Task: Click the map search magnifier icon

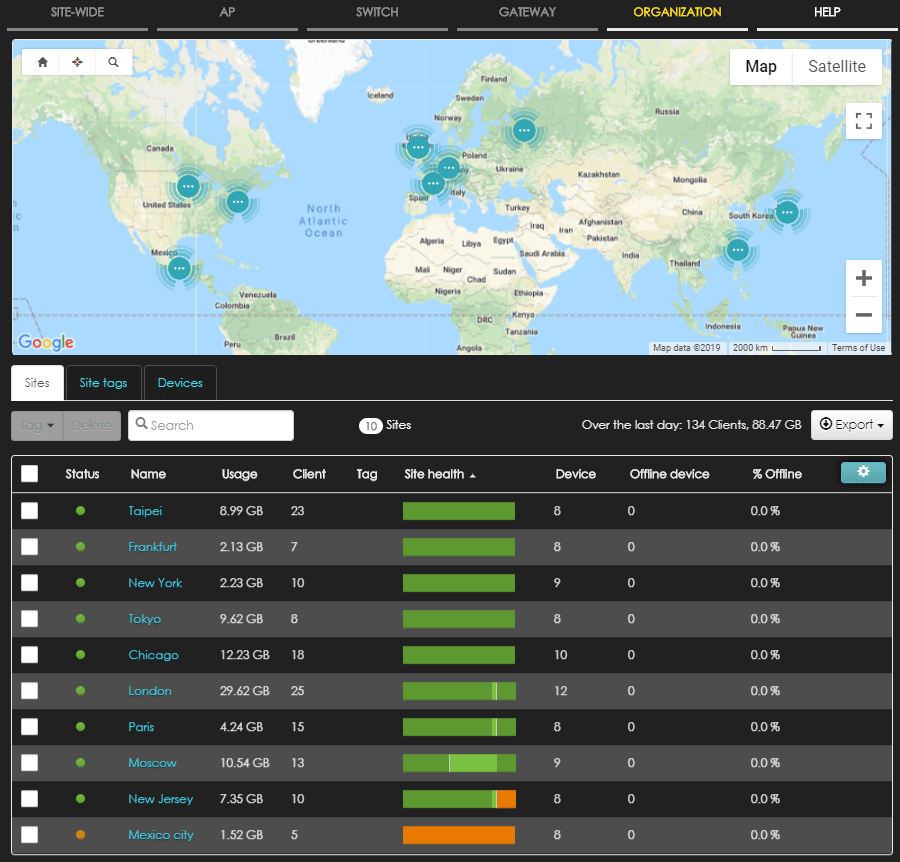Action: [x=113, y=62]
